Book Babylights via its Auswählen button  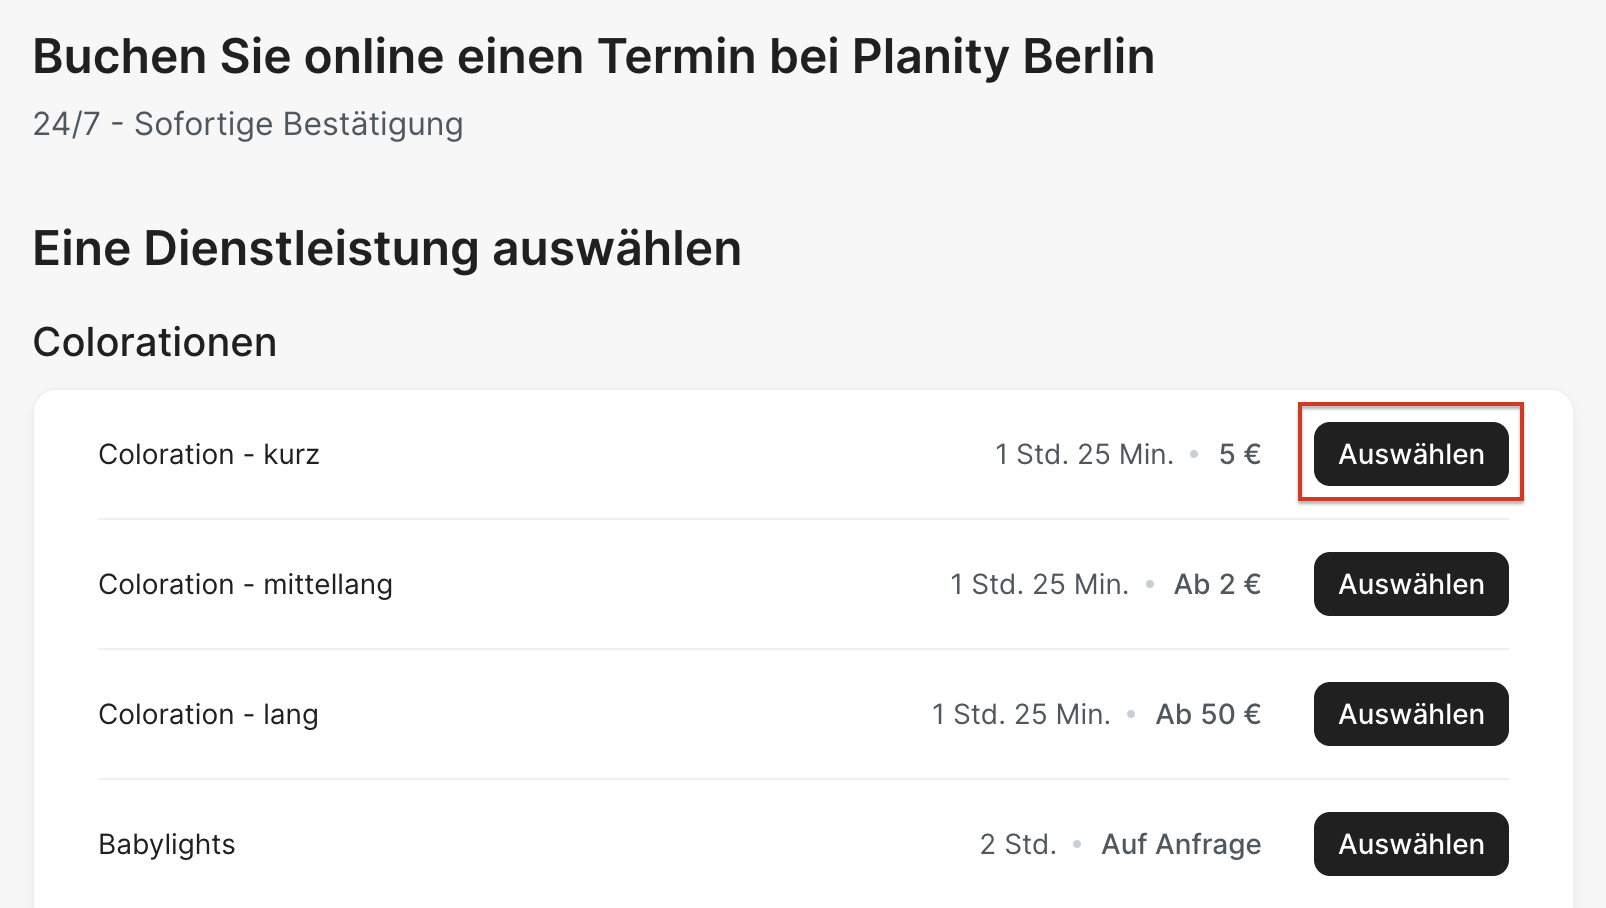tap(1410, 844)
